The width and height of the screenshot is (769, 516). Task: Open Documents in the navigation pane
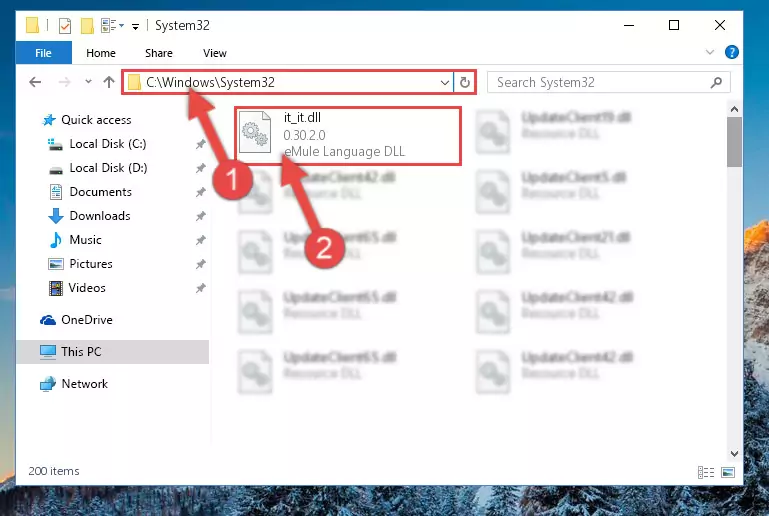[101, 192]
